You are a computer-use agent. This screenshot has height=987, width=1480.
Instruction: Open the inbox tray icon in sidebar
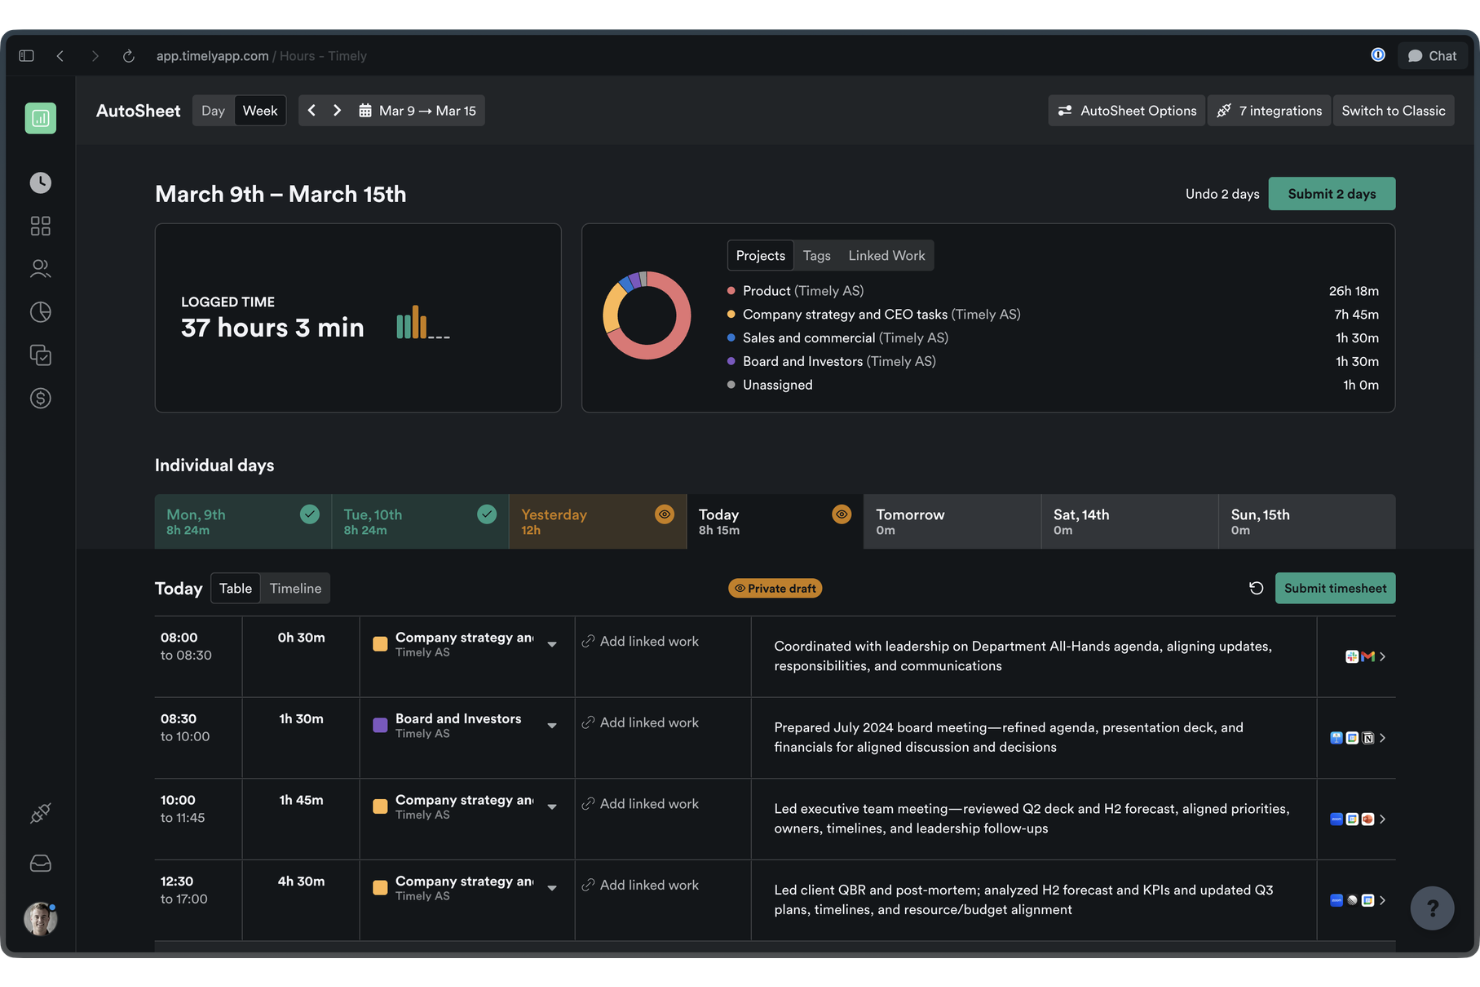(40, 863)
